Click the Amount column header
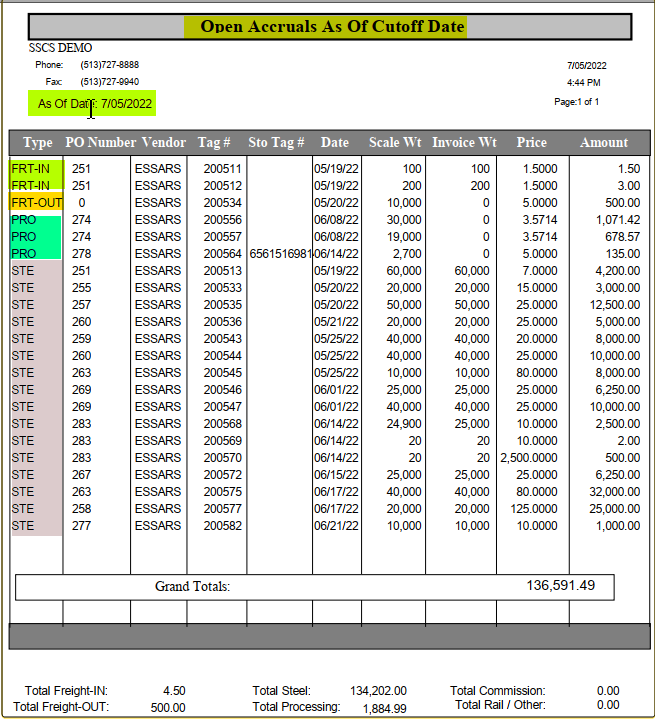 pos(604,143)
